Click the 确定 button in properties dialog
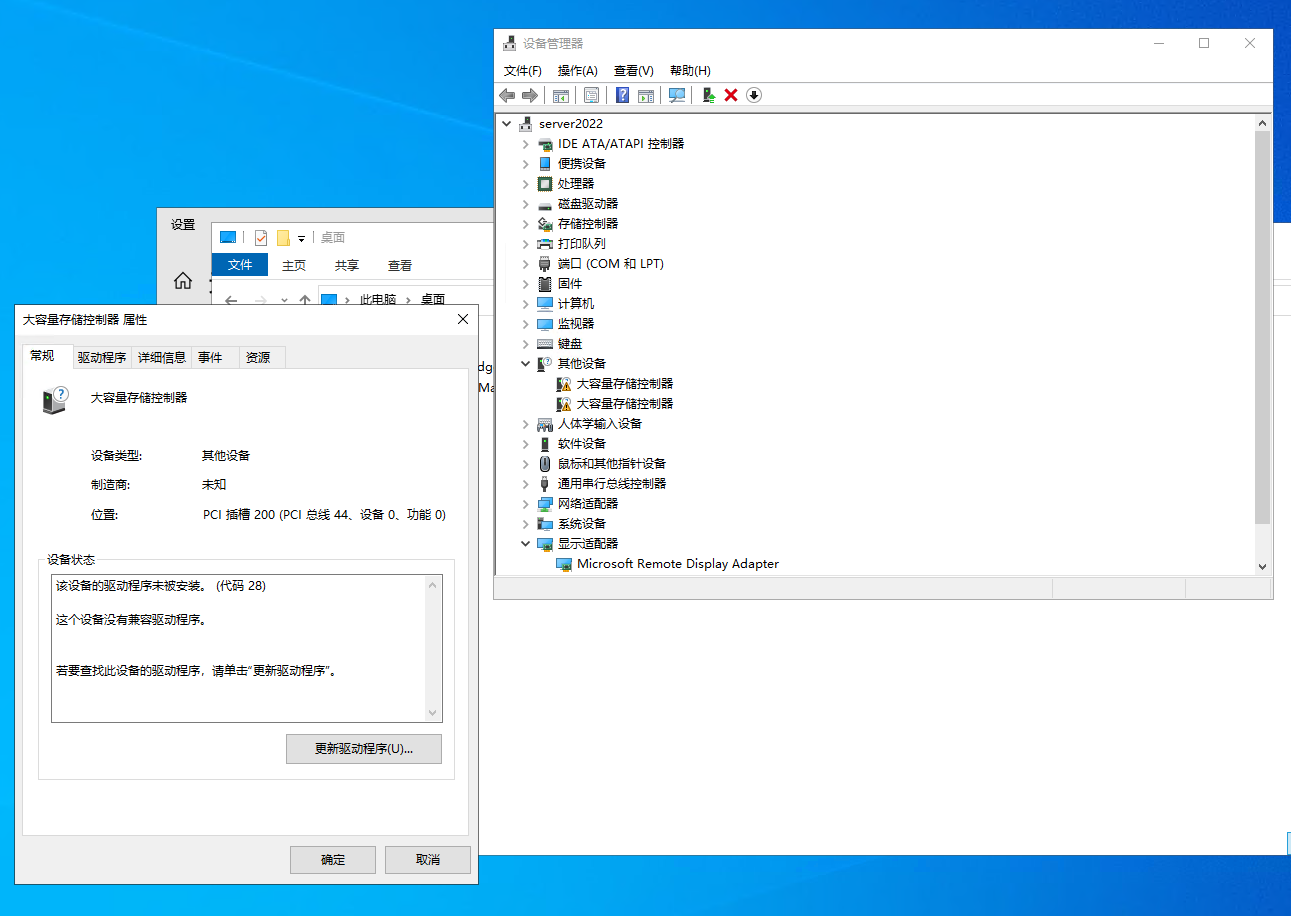This screenshot has height=916, width=1291. [332, 860]
